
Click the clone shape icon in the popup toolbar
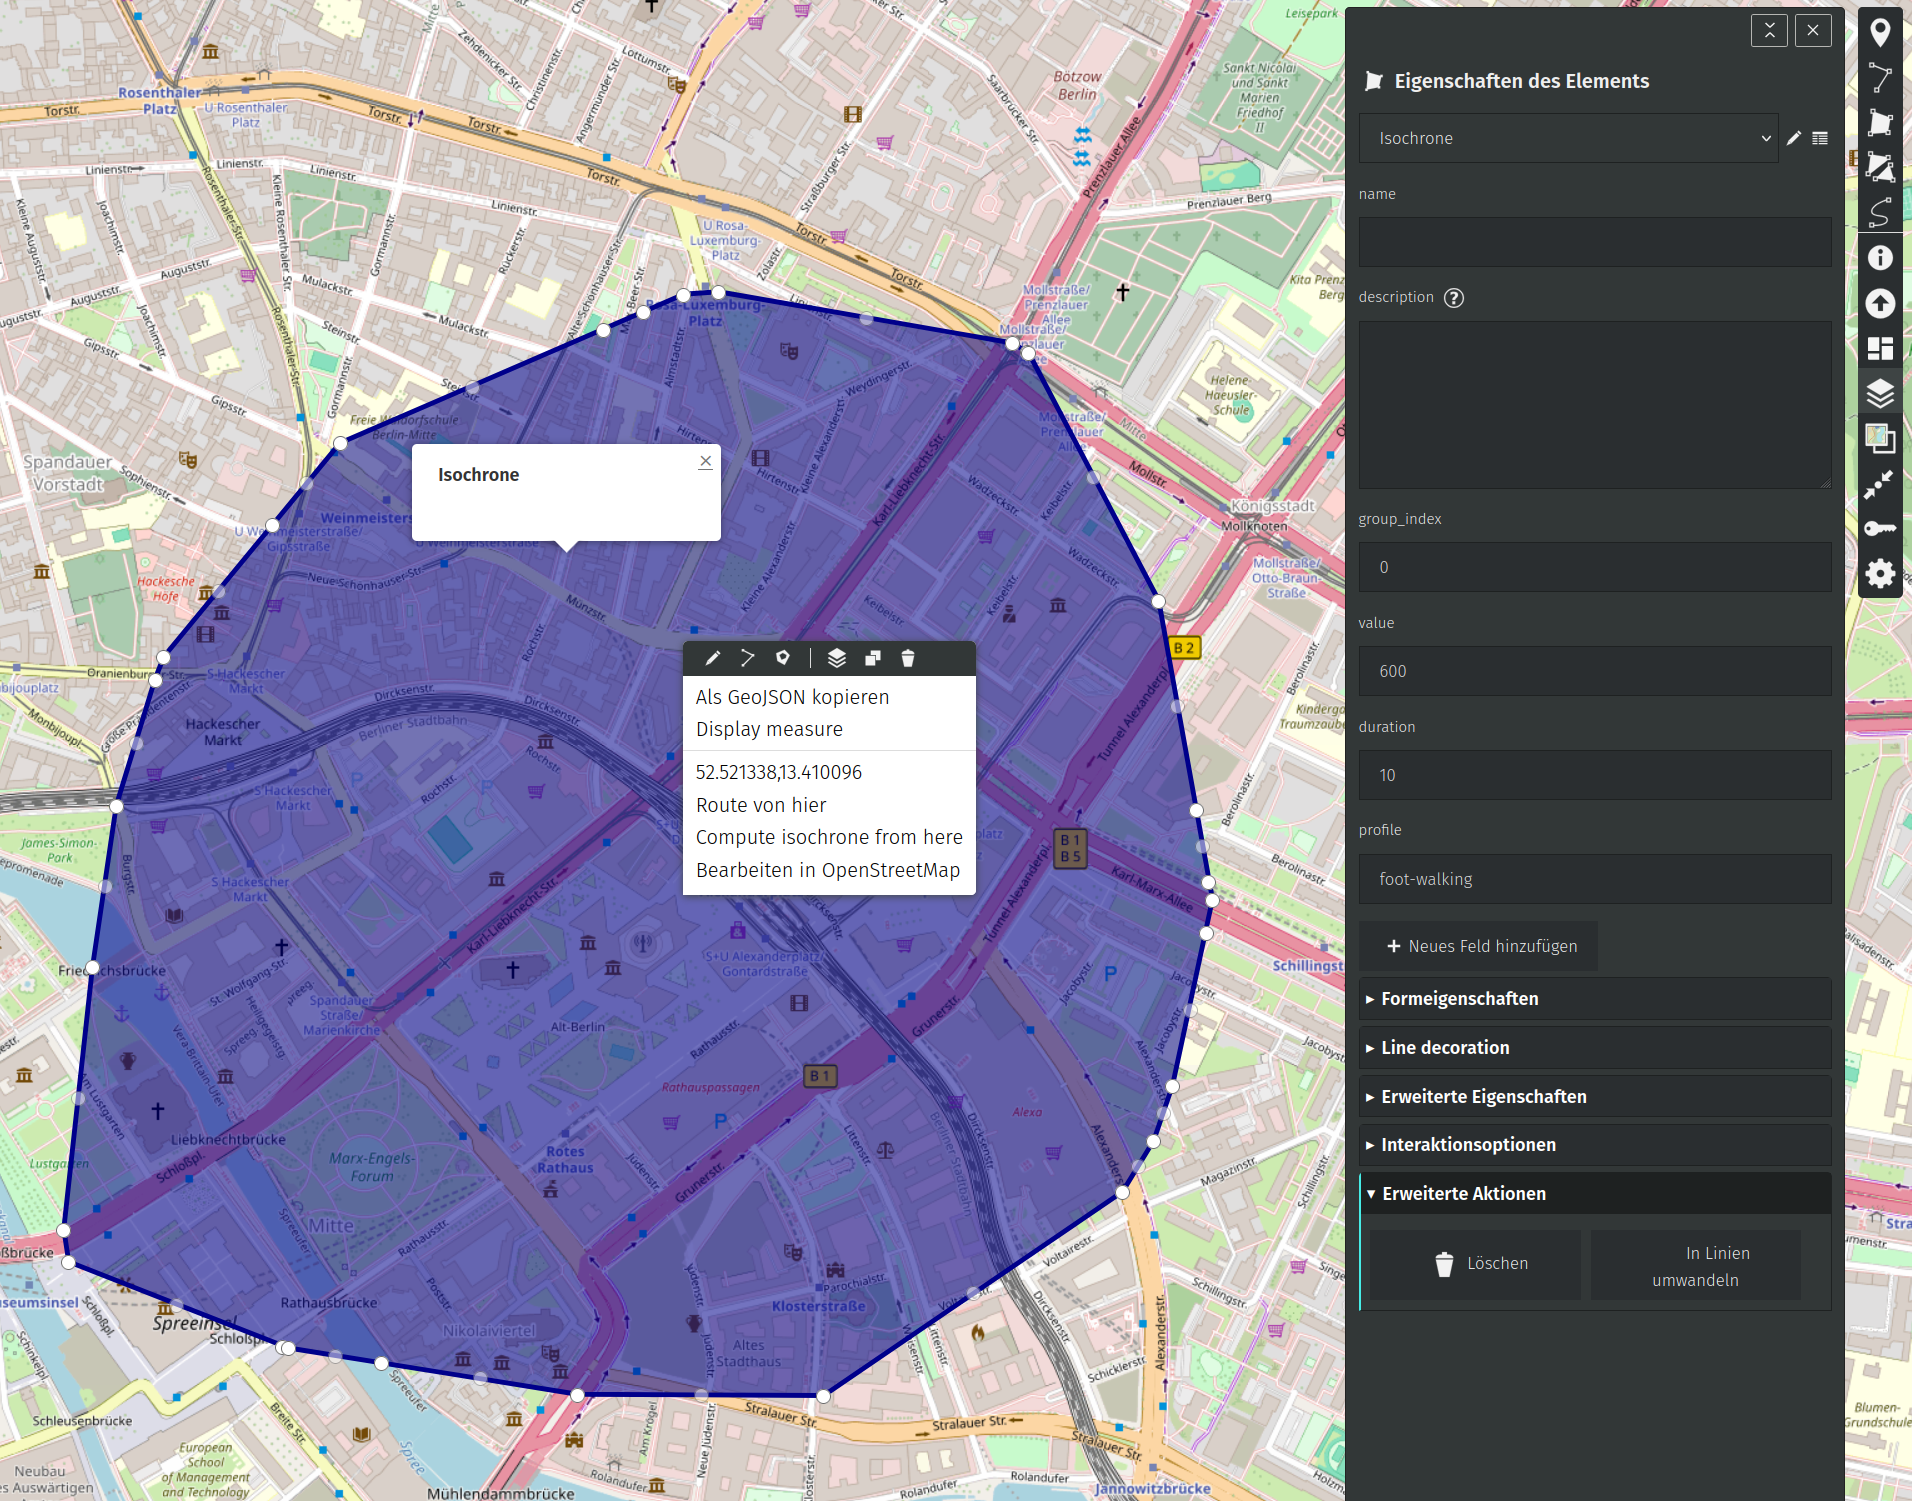(x=873, y=658)
